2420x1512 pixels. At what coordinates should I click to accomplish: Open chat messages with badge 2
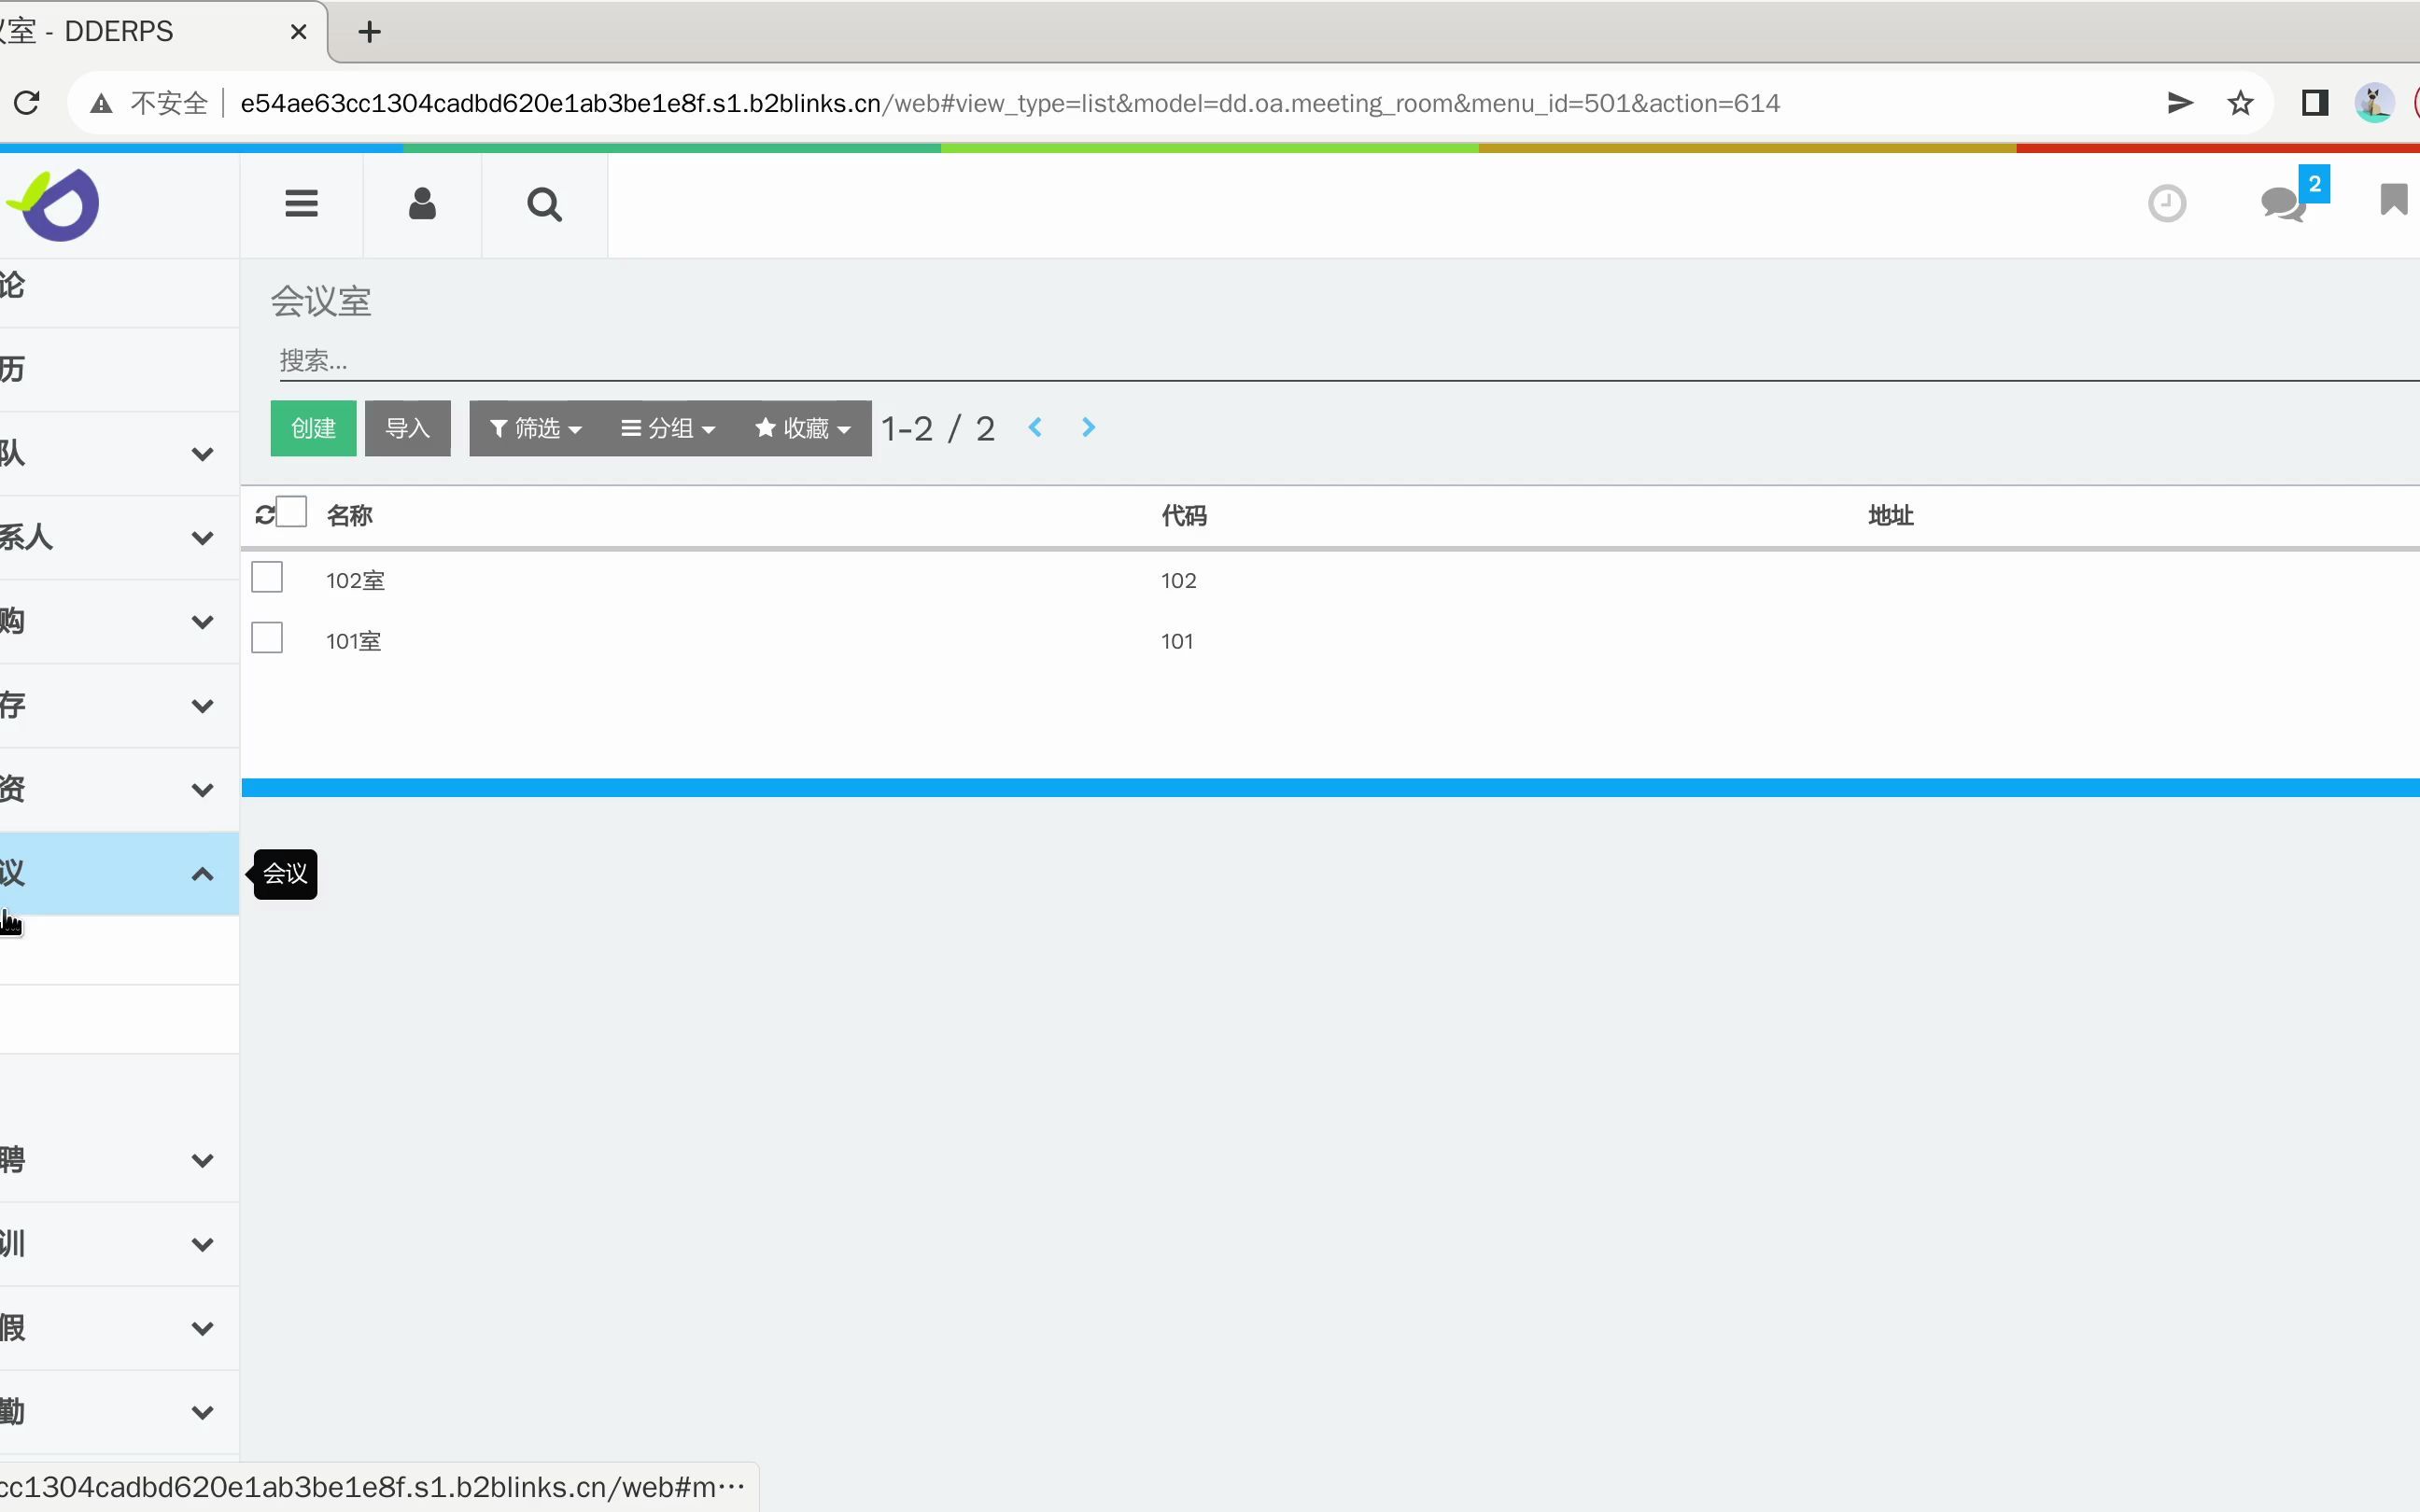2284,204
